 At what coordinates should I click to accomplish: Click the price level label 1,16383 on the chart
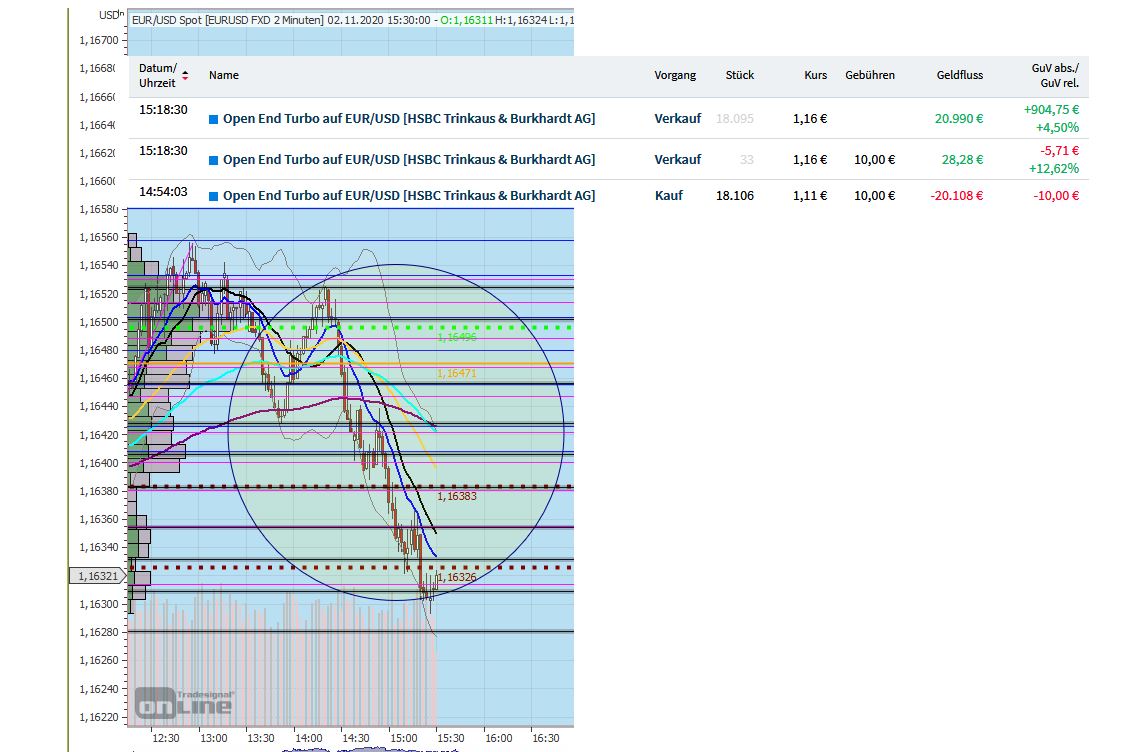pyautogui.click(x=457, y=495)
